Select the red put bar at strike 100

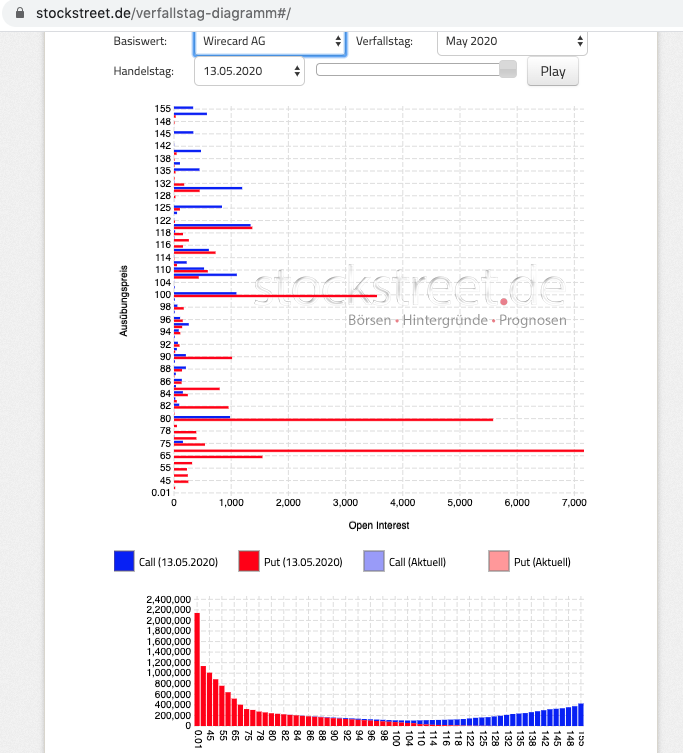tap(275, 296)
